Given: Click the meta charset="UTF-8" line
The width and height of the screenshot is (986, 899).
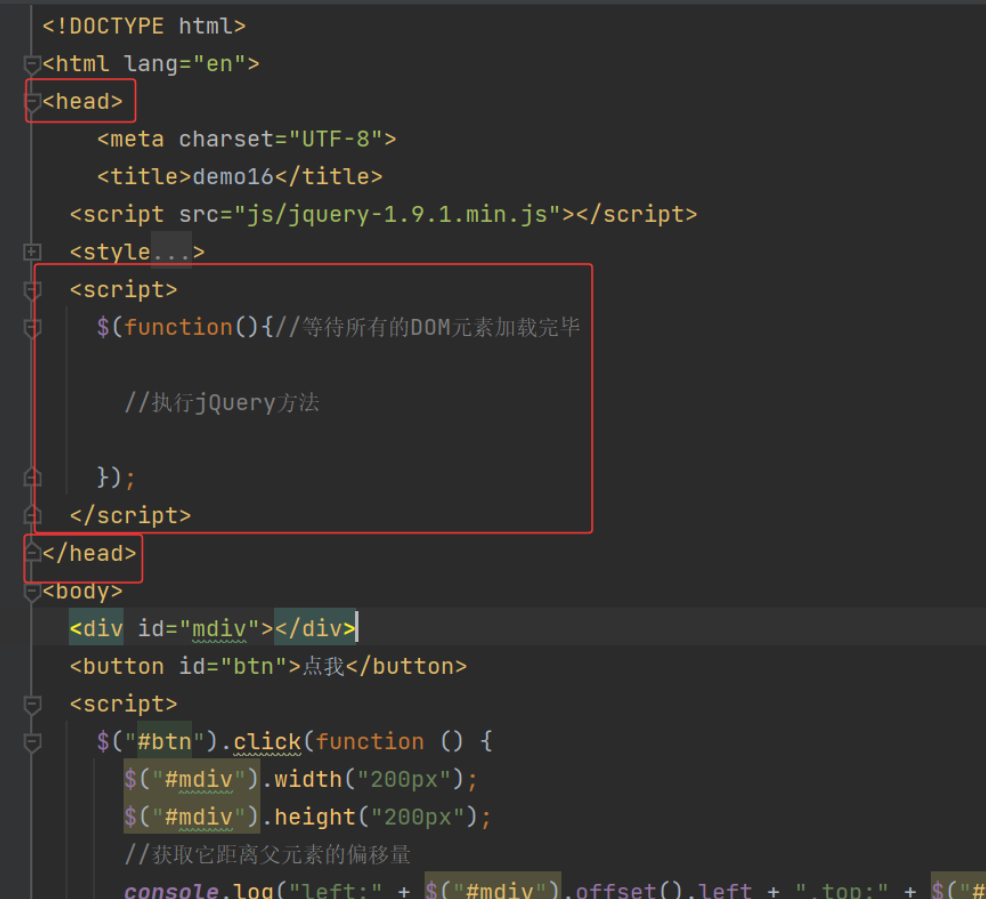Looking at the screenshot, I should (246, 139).
